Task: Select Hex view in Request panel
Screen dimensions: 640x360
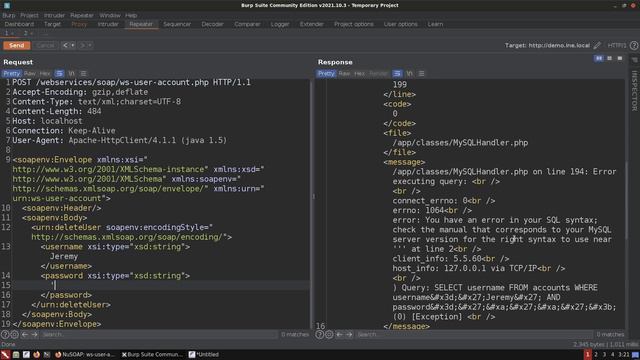Action: pos(45,73)
